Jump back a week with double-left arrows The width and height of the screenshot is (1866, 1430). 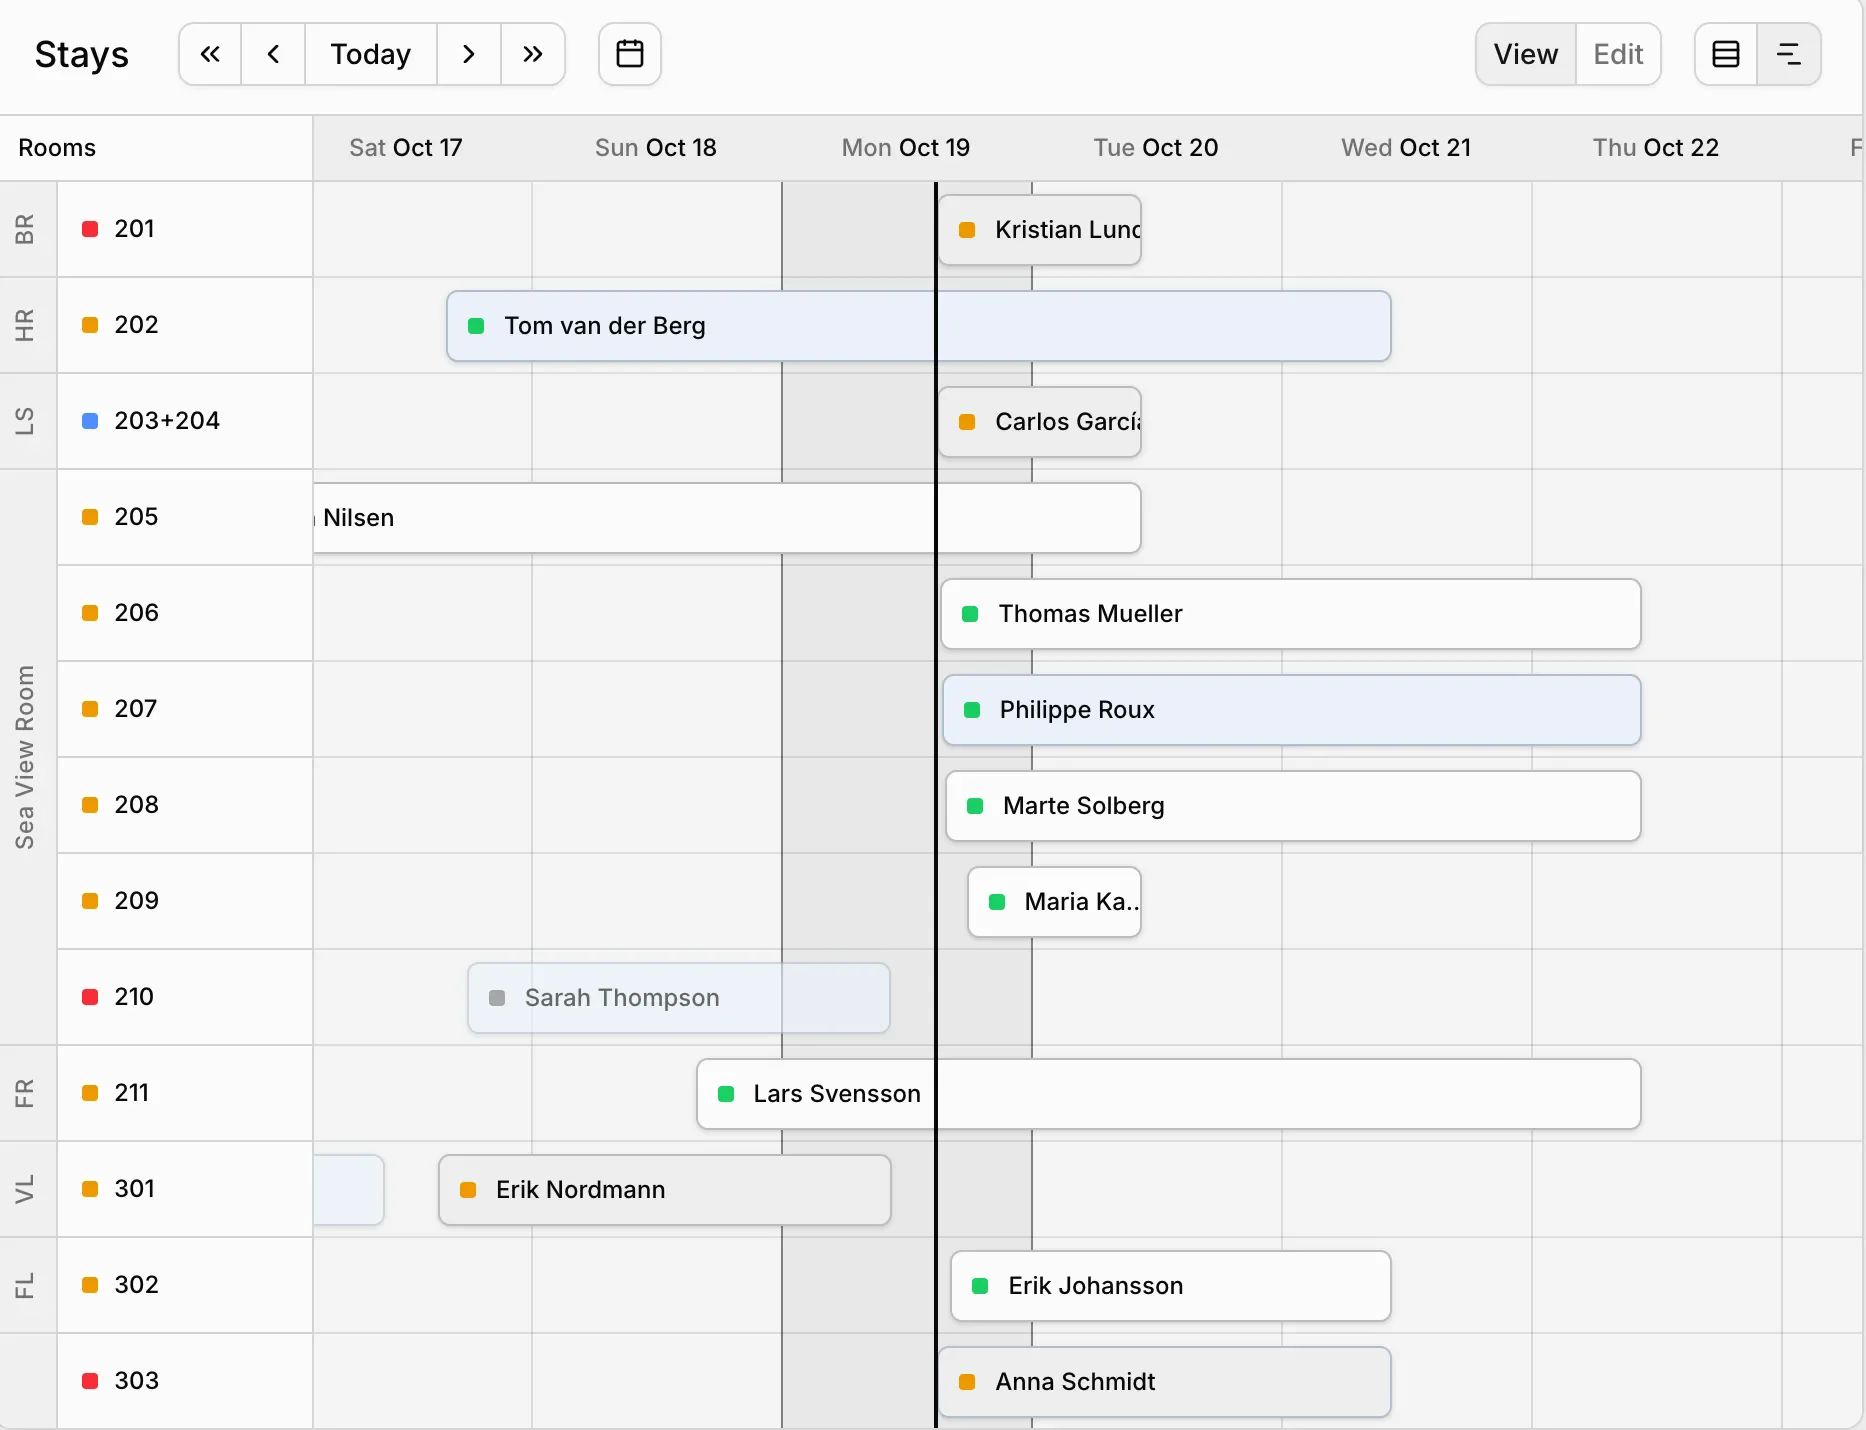point(210,54)
